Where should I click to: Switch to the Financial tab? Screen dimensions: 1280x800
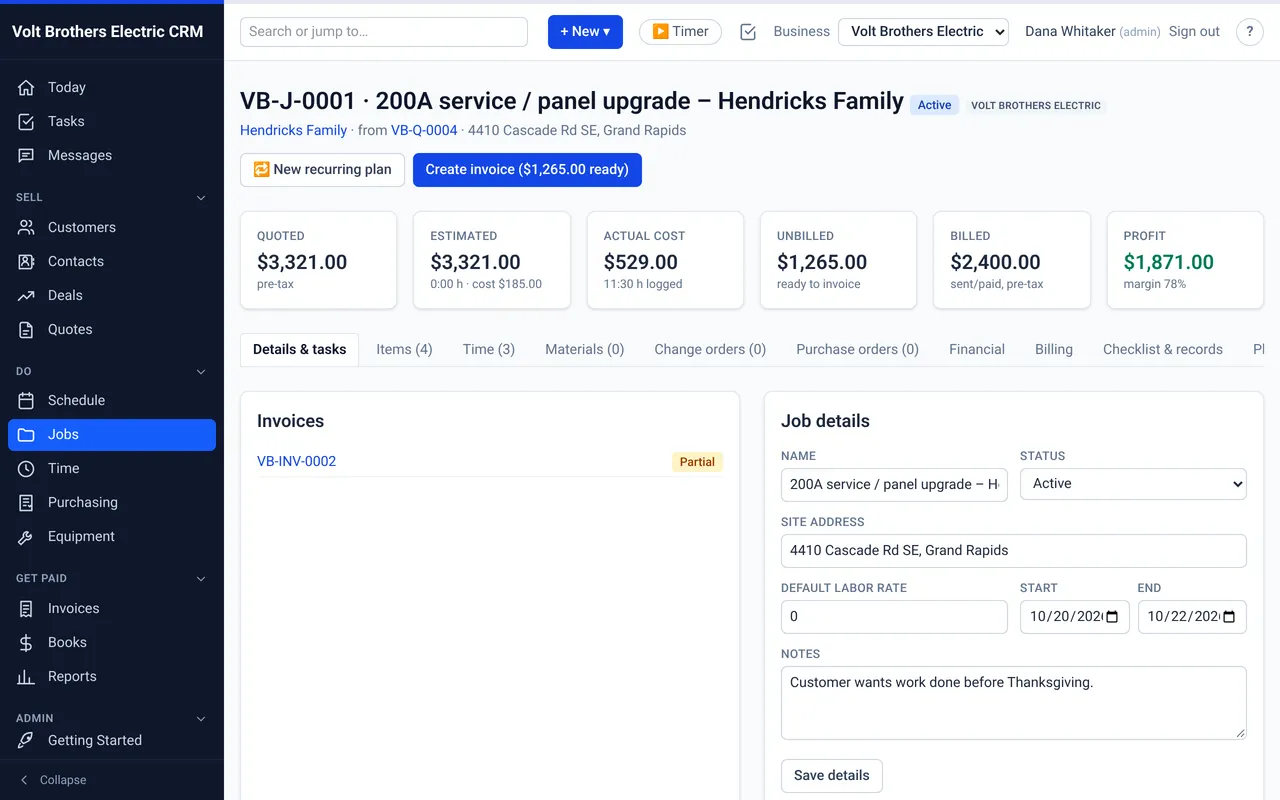point(977,349)
